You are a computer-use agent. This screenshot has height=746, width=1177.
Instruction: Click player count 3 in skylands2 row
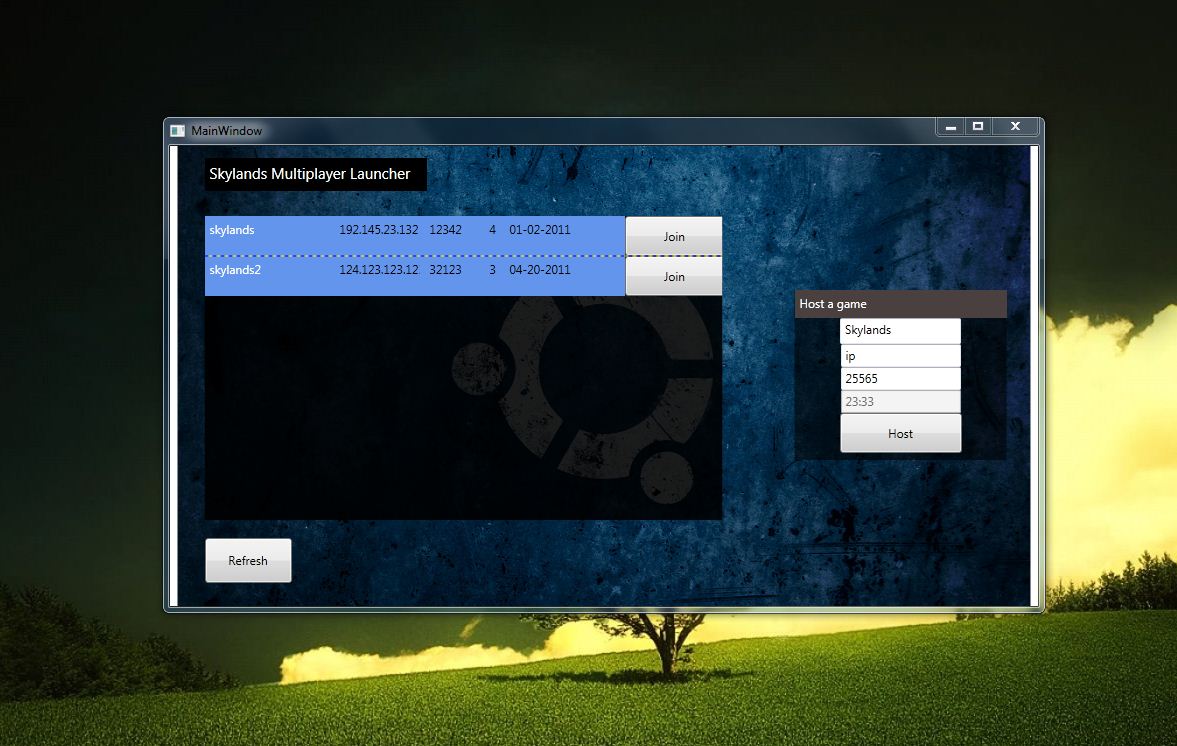492,269
